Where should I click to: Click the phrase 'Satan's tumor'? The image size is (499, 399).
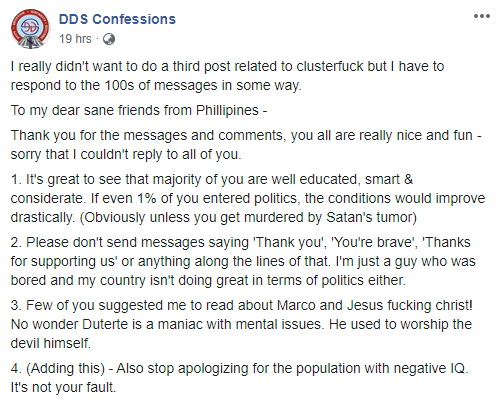[x=371, y=217]
